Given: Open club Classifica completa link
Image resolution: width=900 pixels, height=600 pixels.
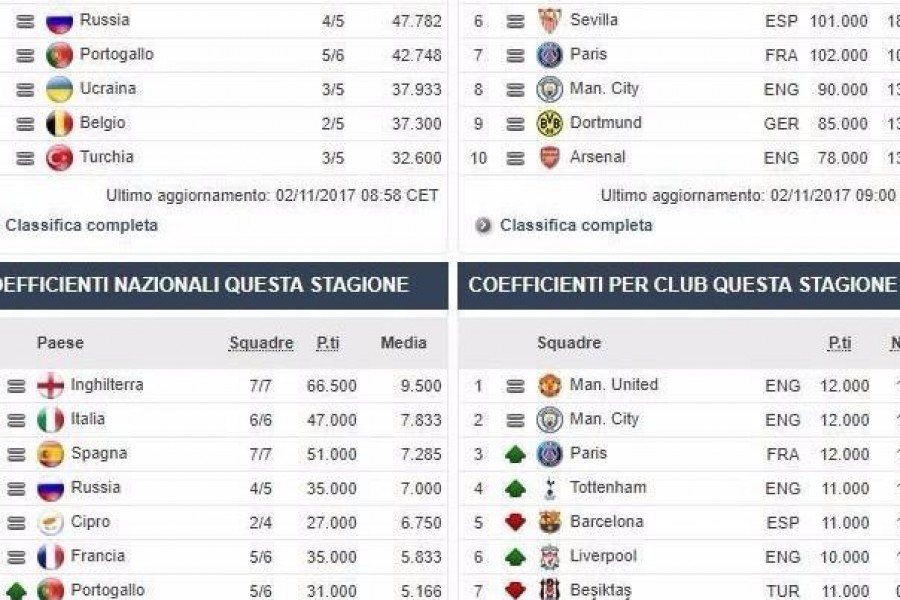Looking at the screenshot, I should tap(576, 225).
